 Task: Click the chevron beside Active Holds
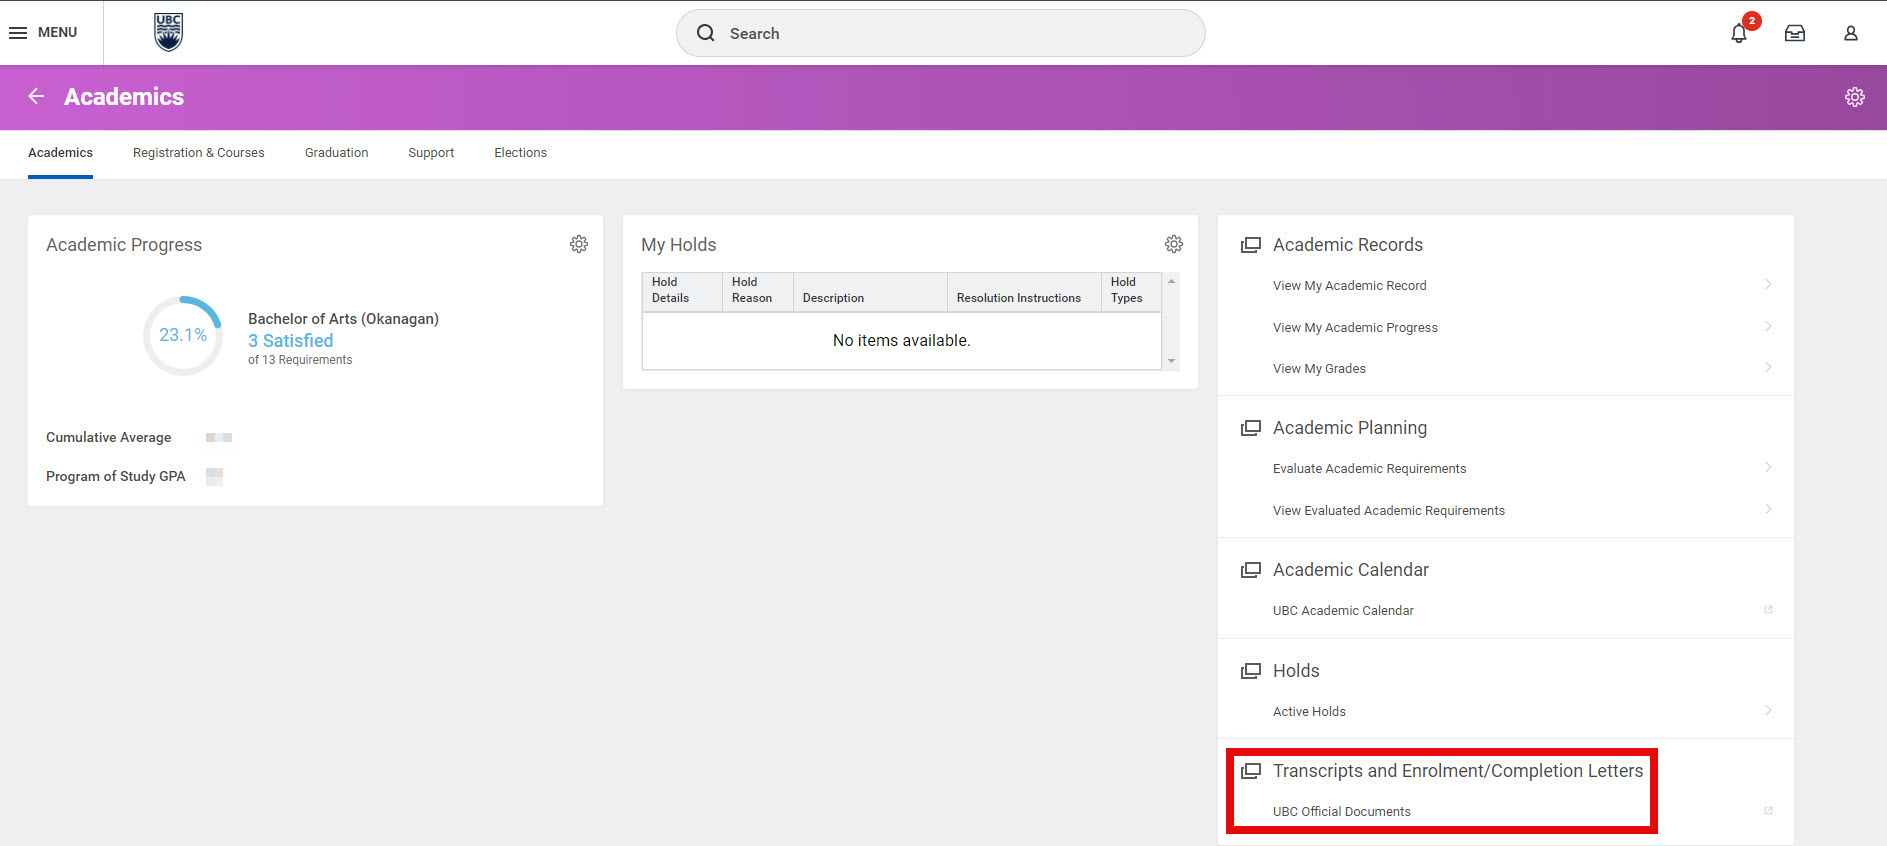pos(1768,711)
